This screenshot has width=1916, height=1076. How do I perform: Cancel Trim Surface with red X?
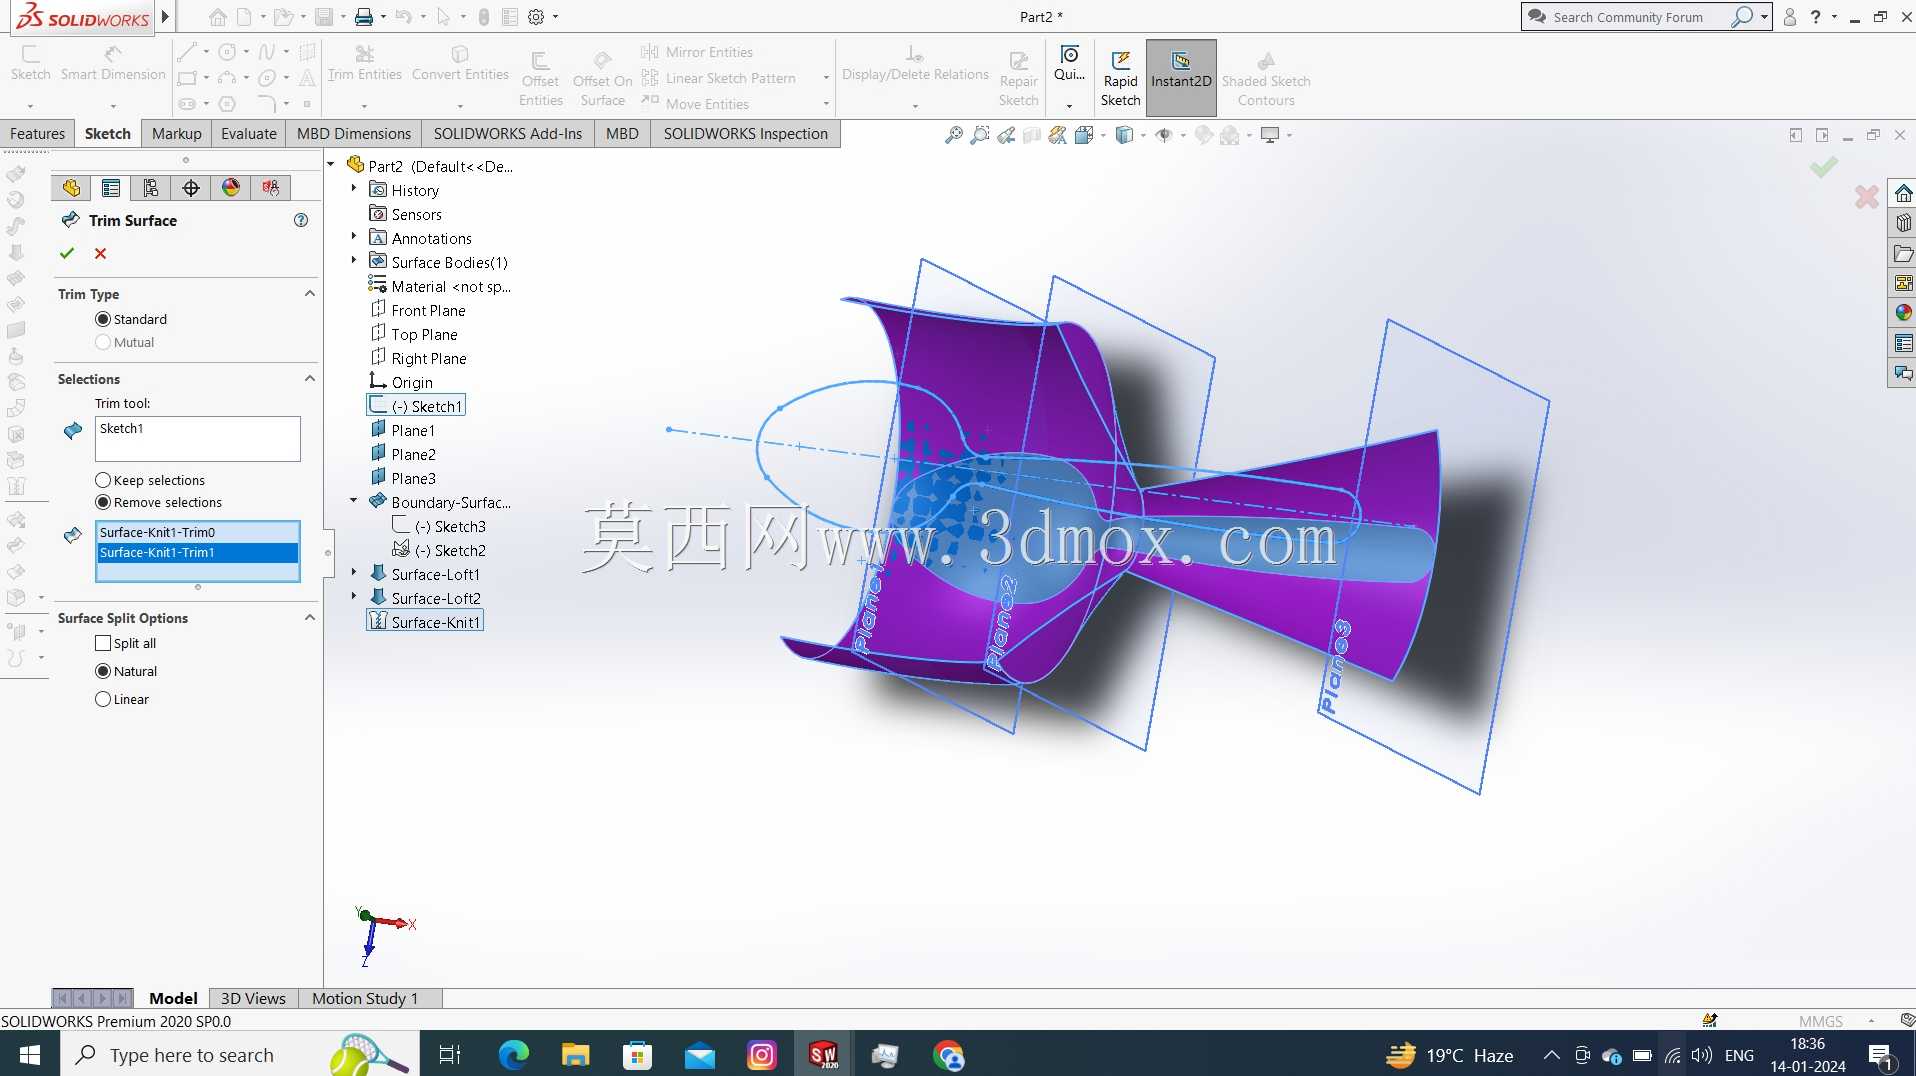click(x=100, y=254)
